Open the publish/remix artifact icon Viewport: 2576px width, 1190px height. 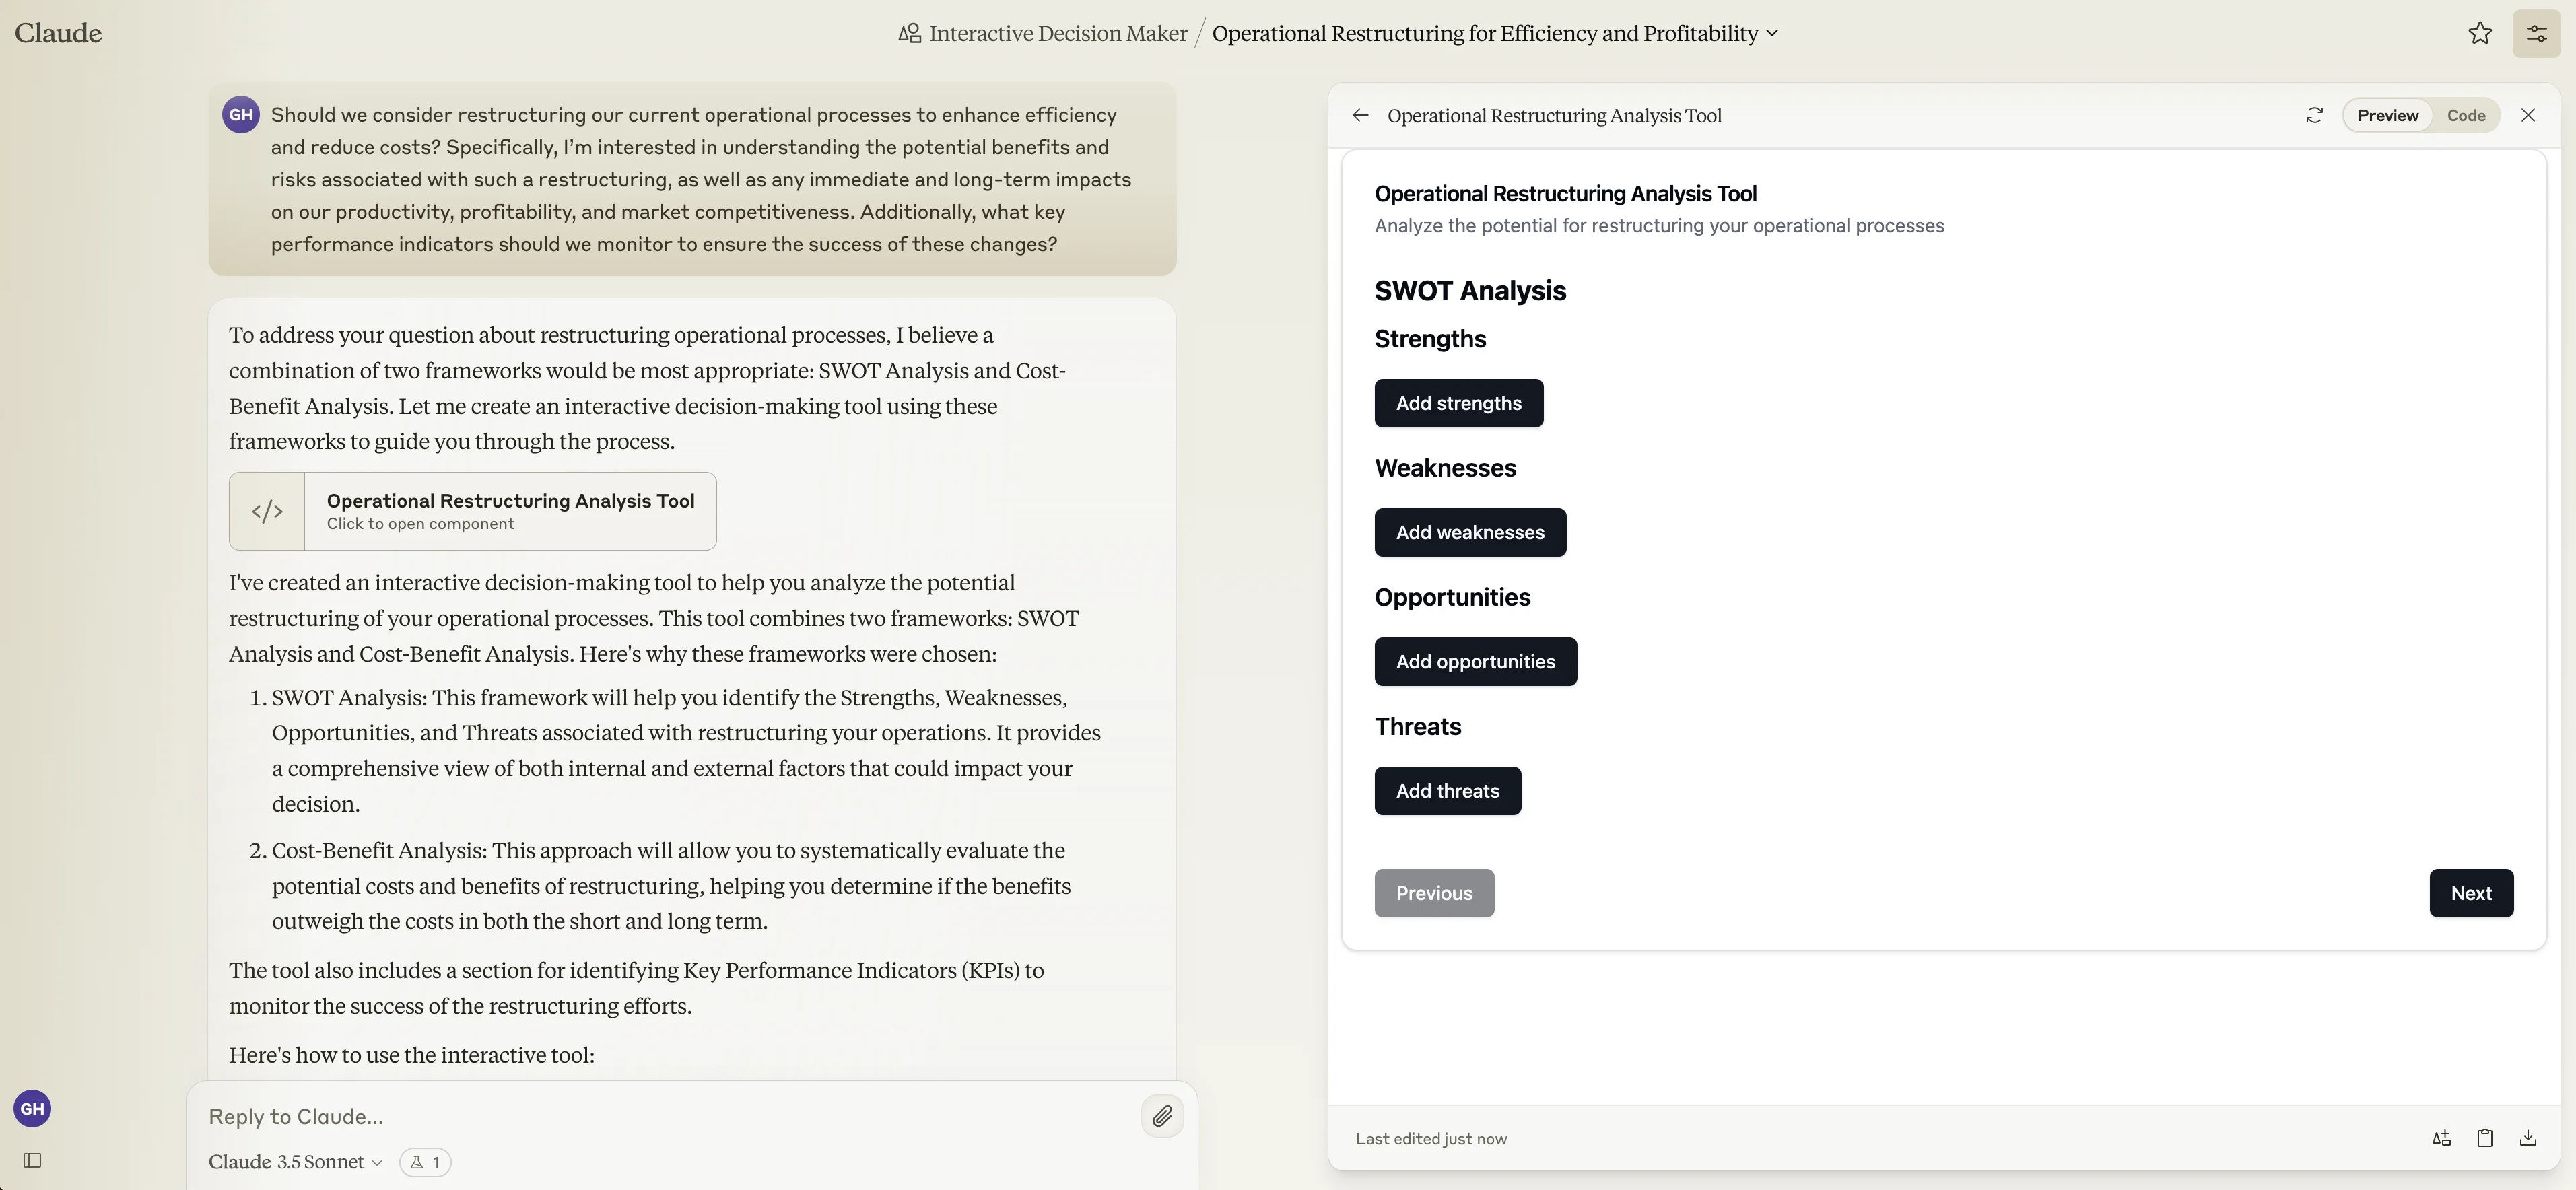(x=2441, y=1138)
